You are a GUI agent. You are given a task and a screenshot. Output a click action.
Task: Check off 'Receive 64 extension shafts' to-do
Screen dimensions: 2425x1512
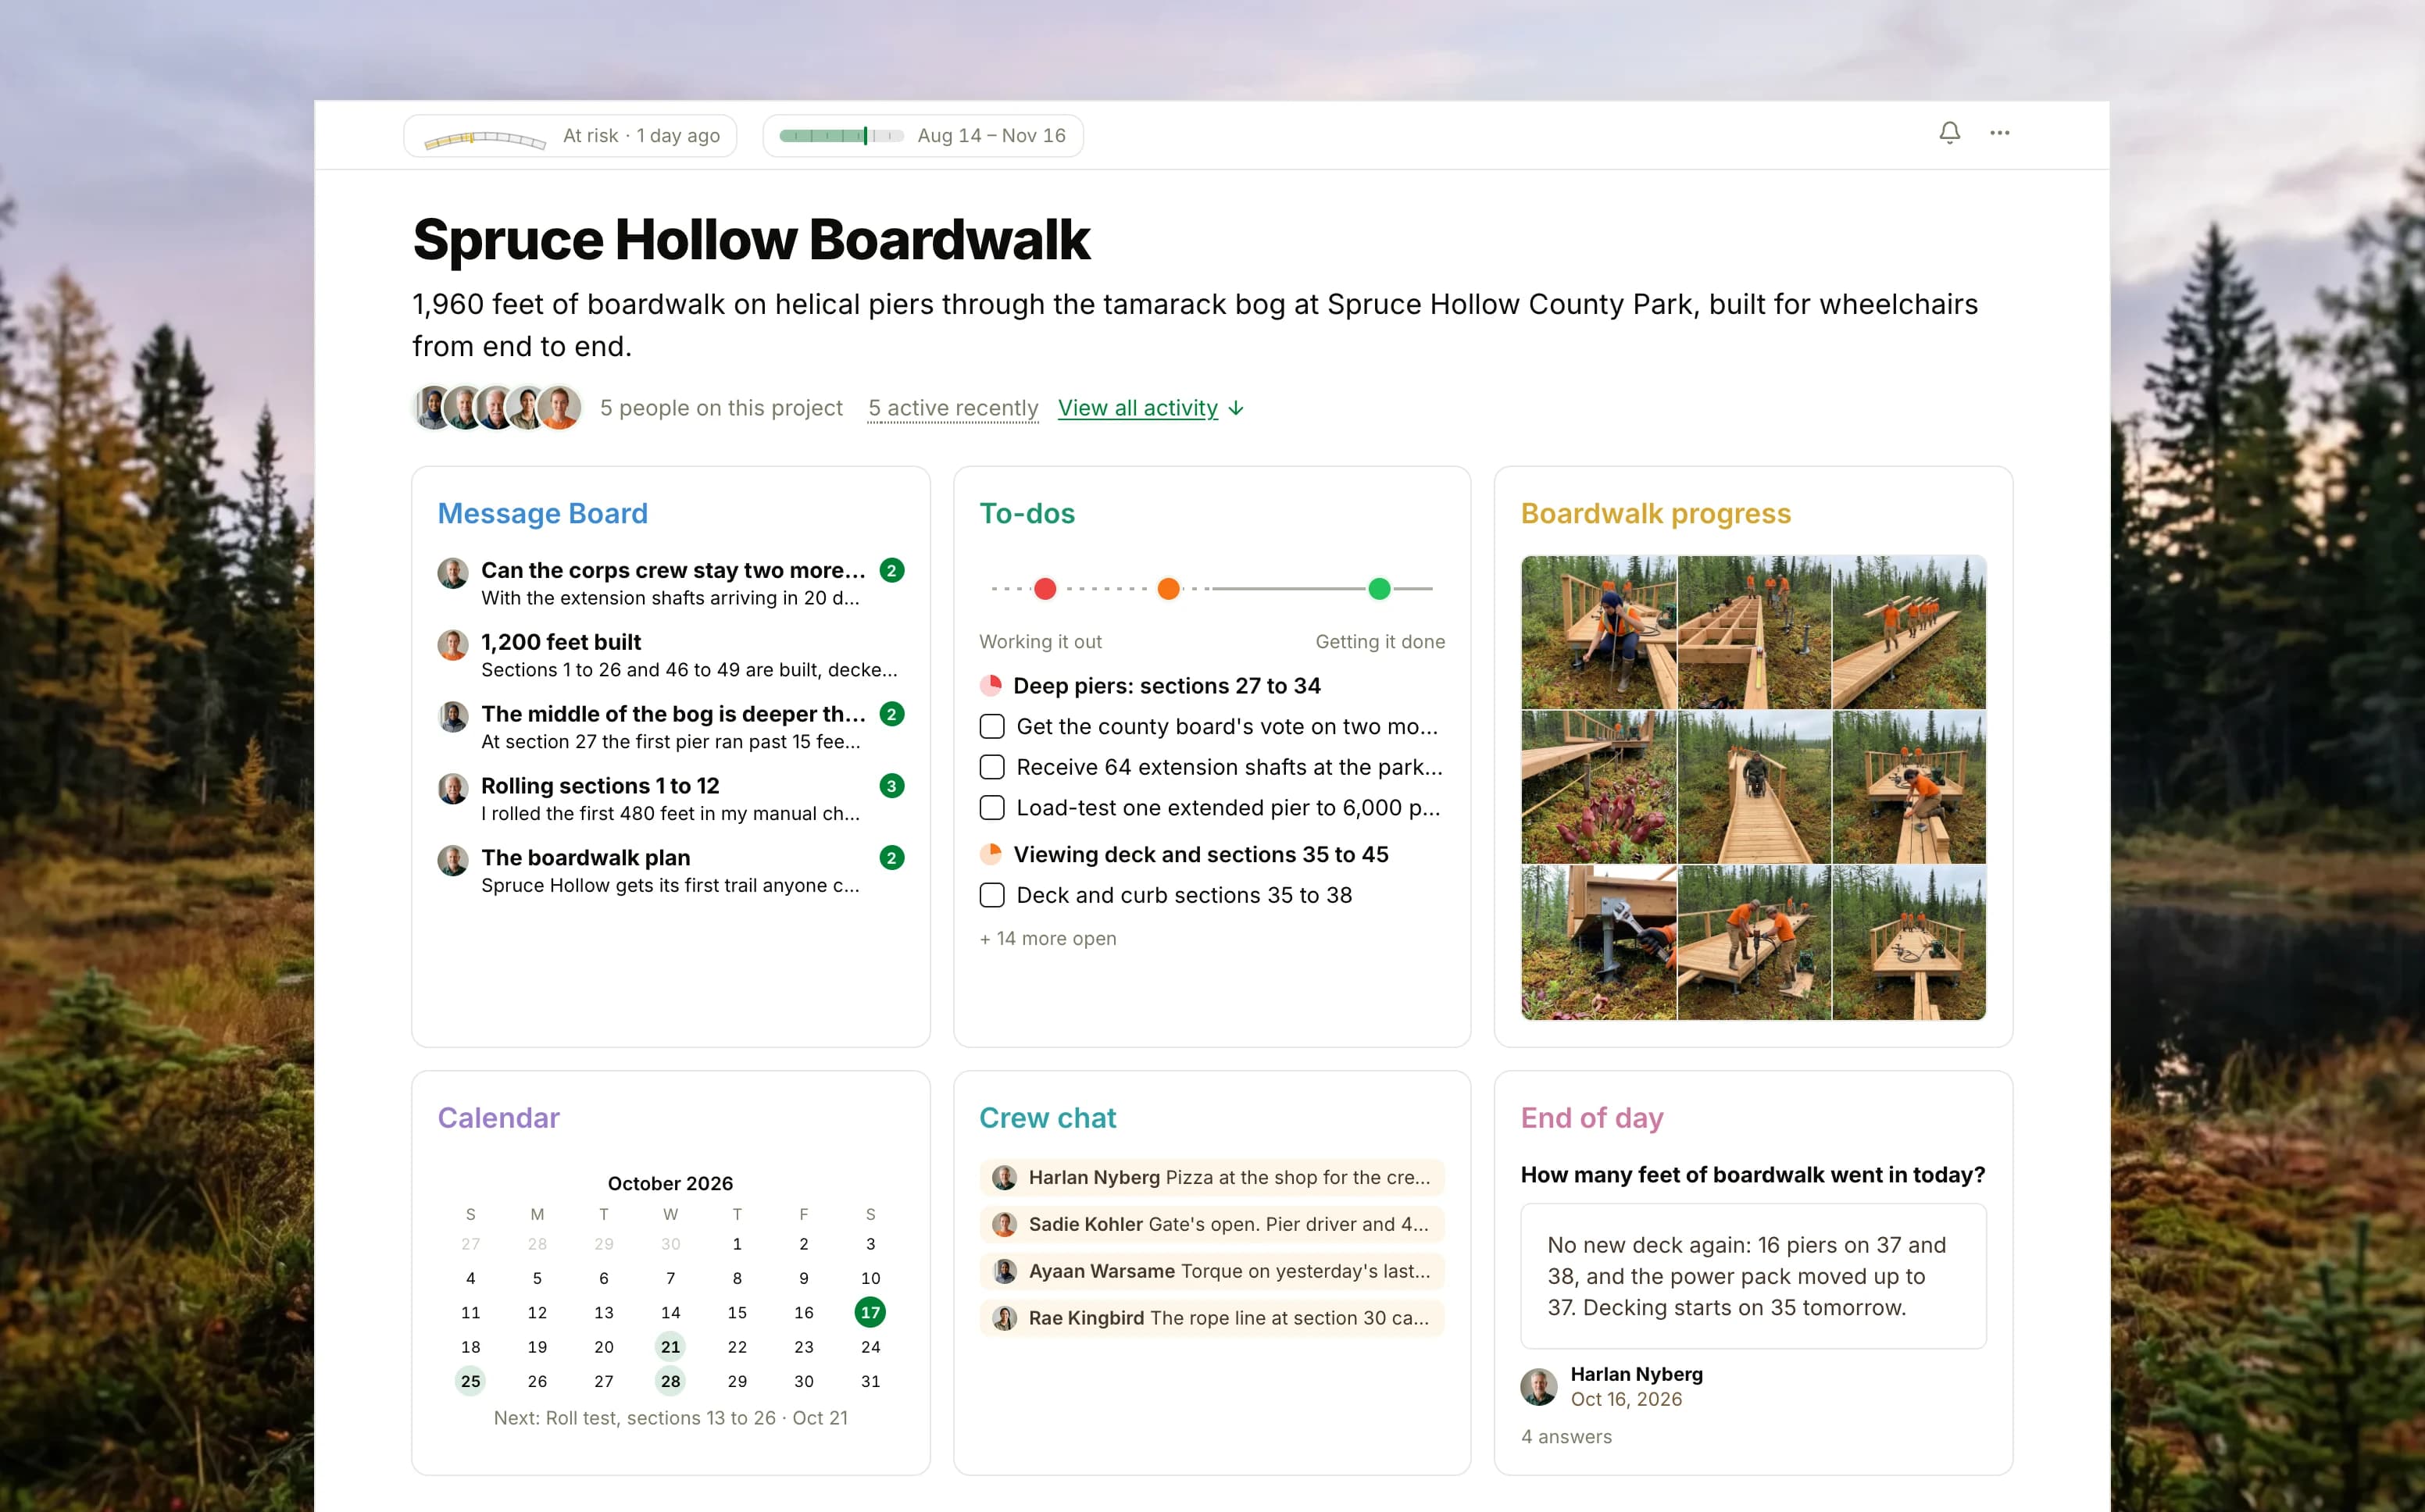(x=992, y=767)
